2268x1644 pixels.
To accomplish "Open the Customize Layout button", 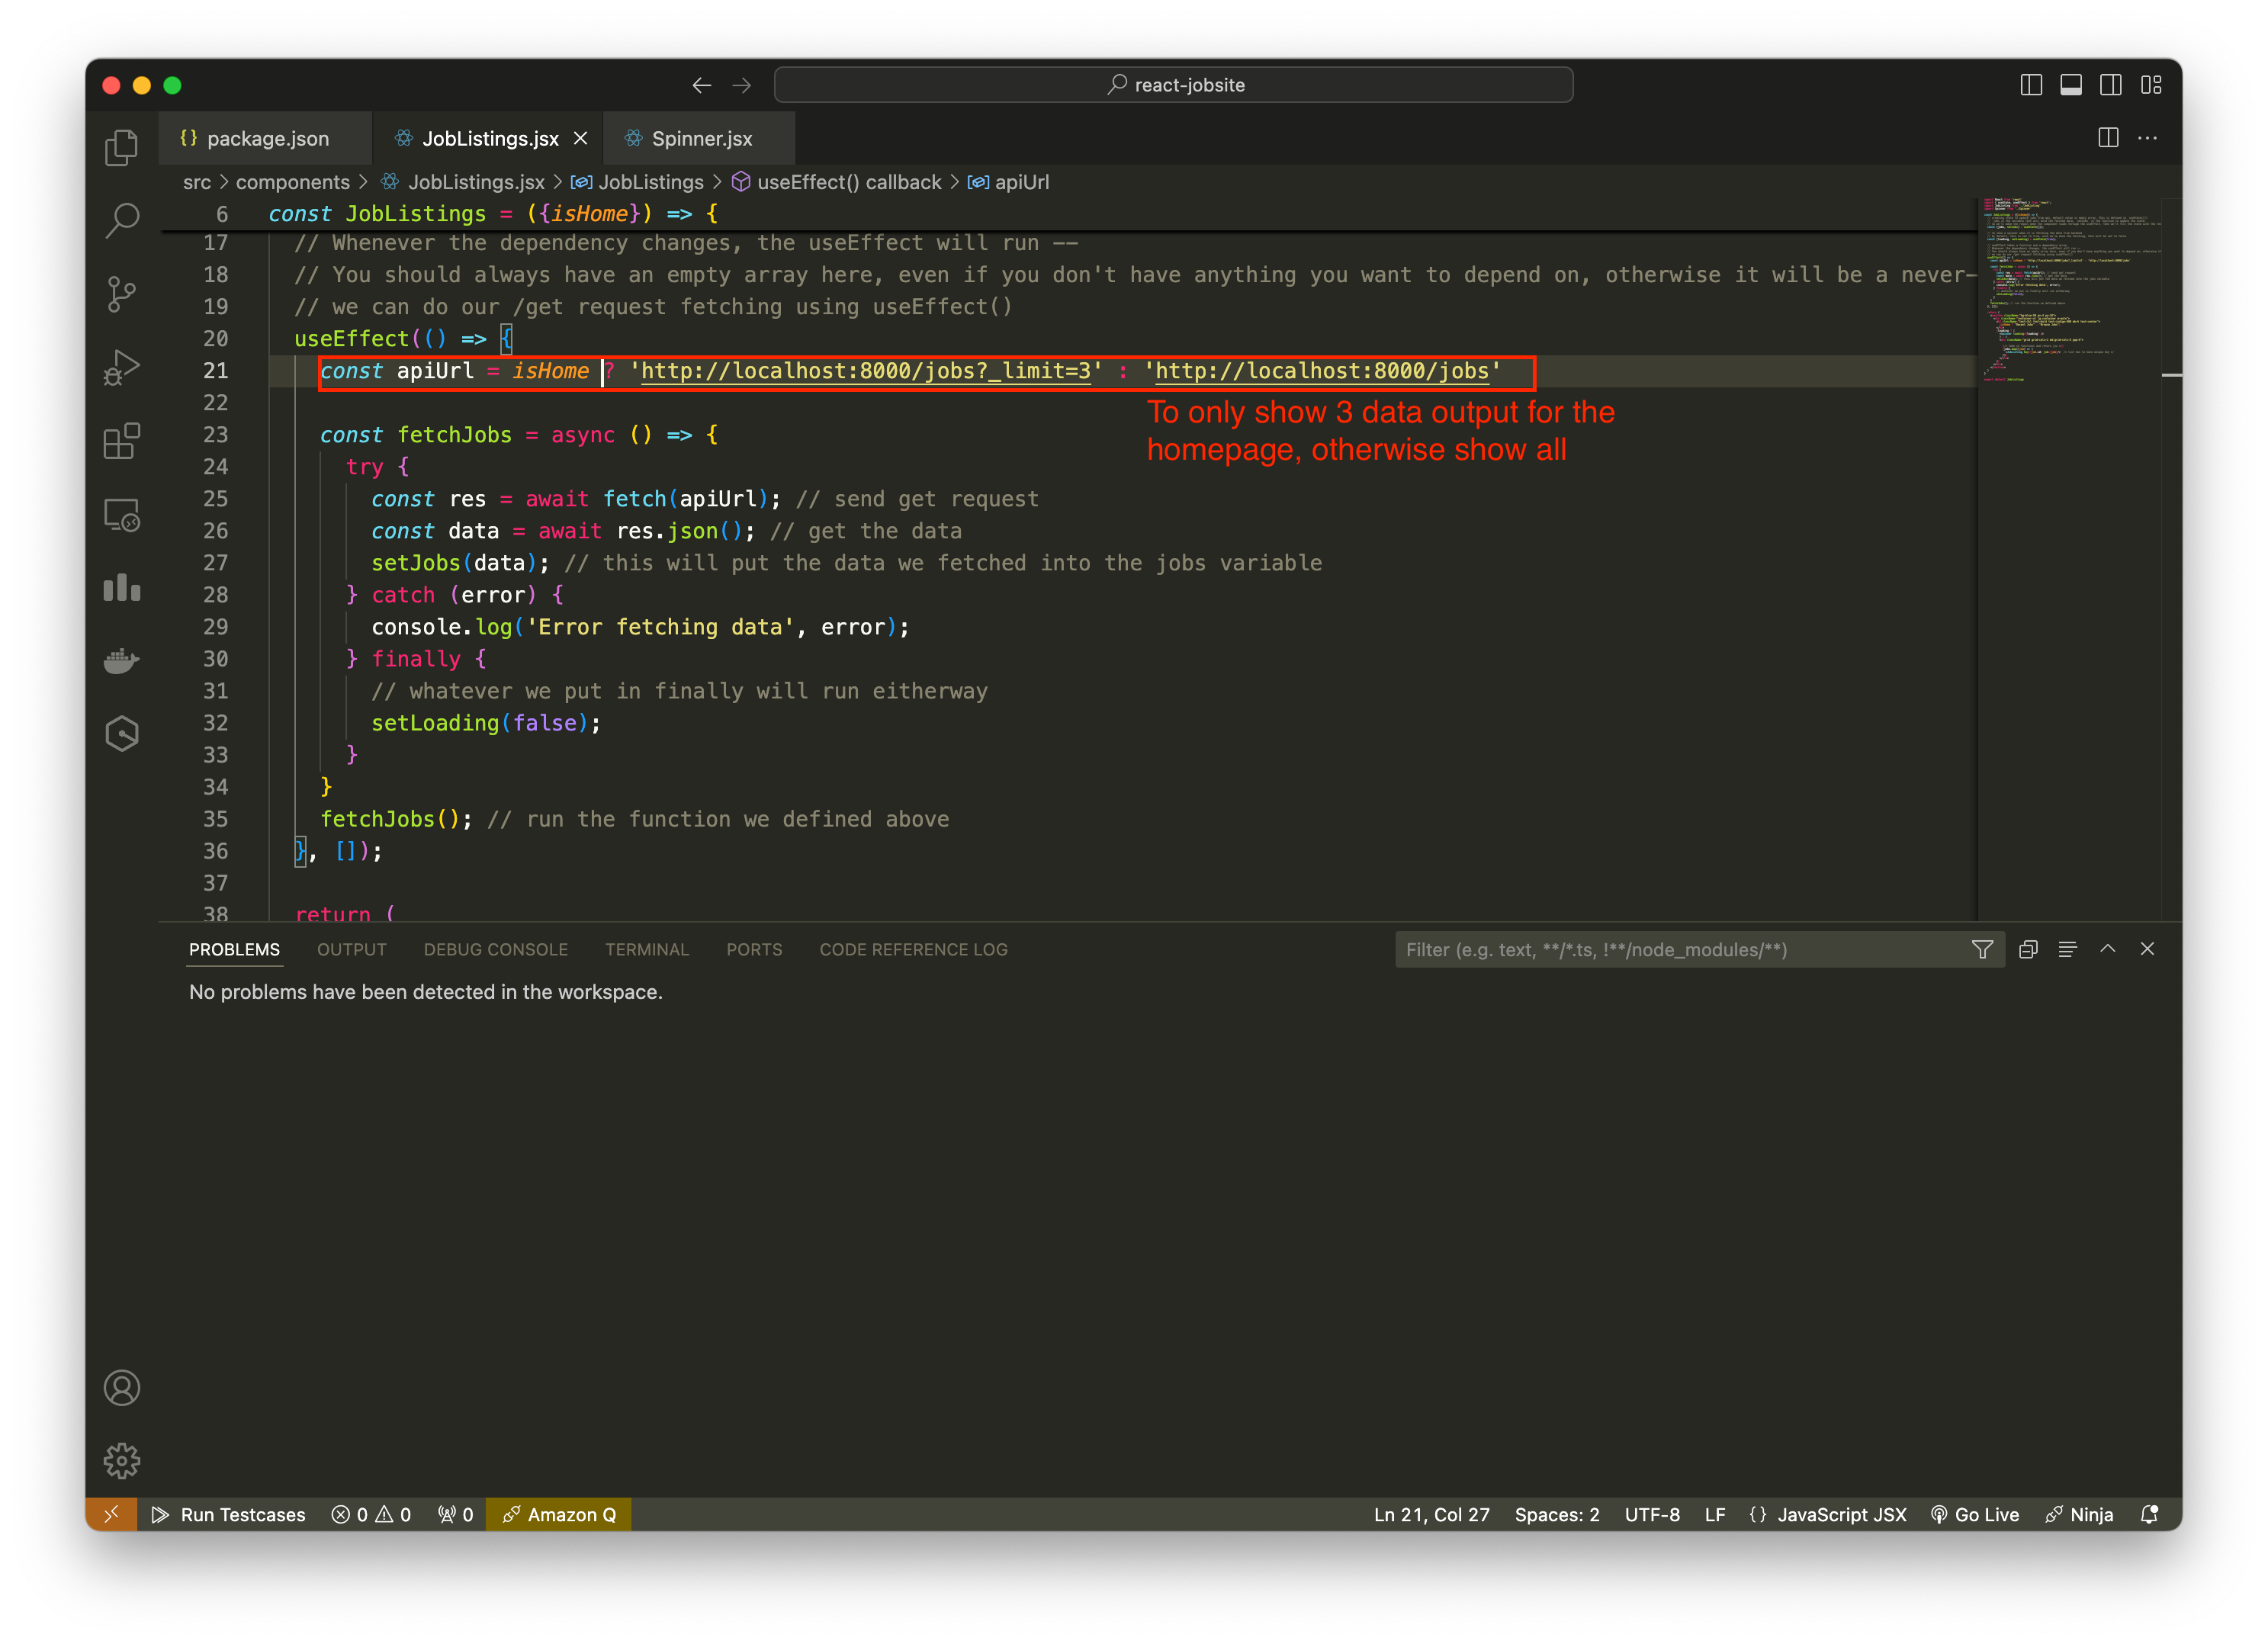I will (2151, 85).
